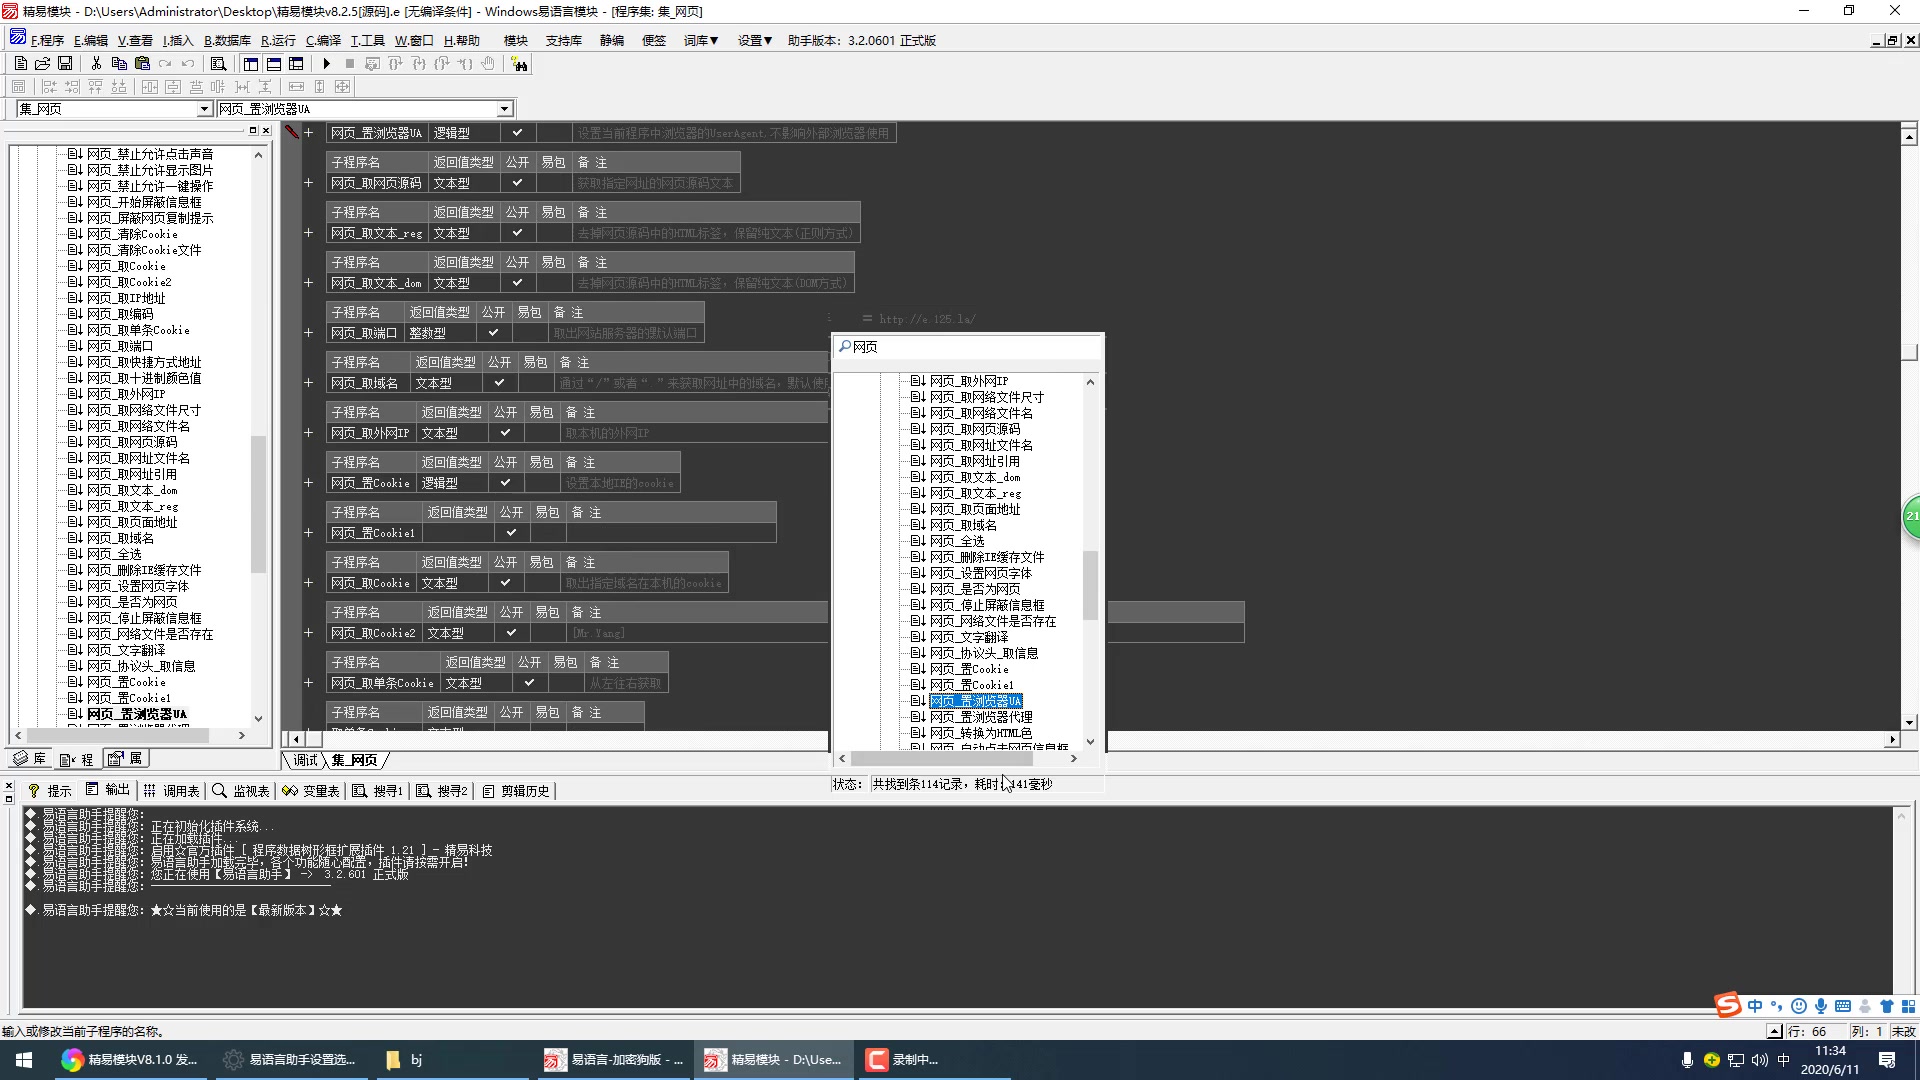Toggle 公开 checkbox for 网页_取文本_dom
The image size is (1920, 1080).
[x=517, y=283]
